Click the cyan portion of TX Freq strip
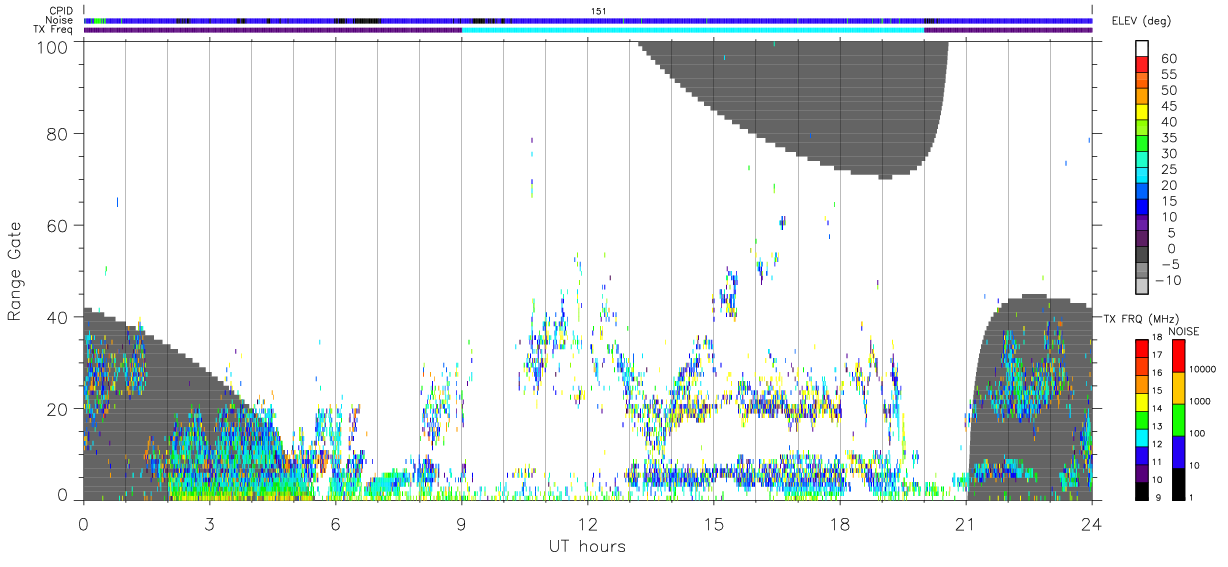The image size is (1228, 567). click(693, 29)
